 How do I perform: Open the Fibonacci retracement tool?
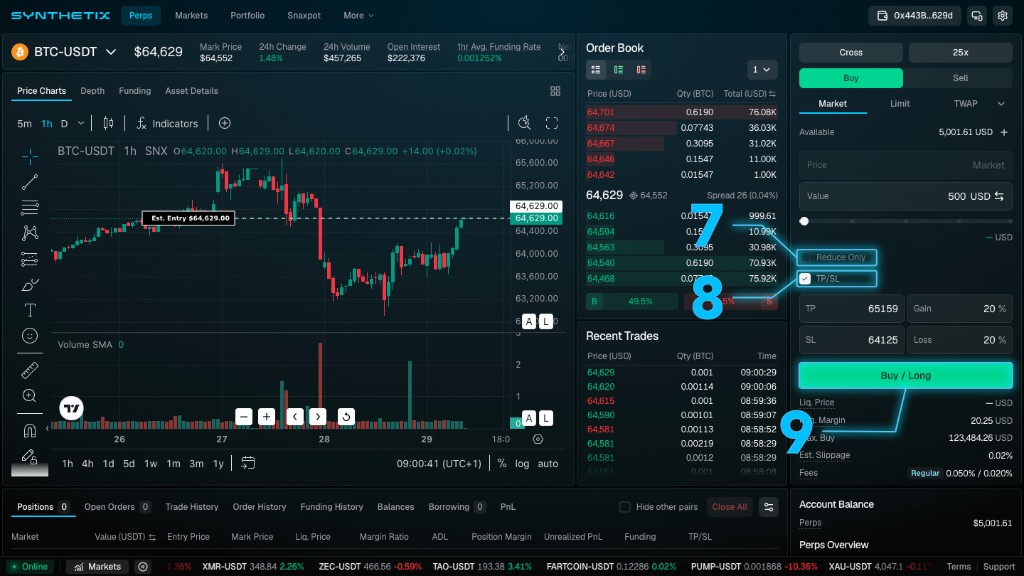(29, 208)
